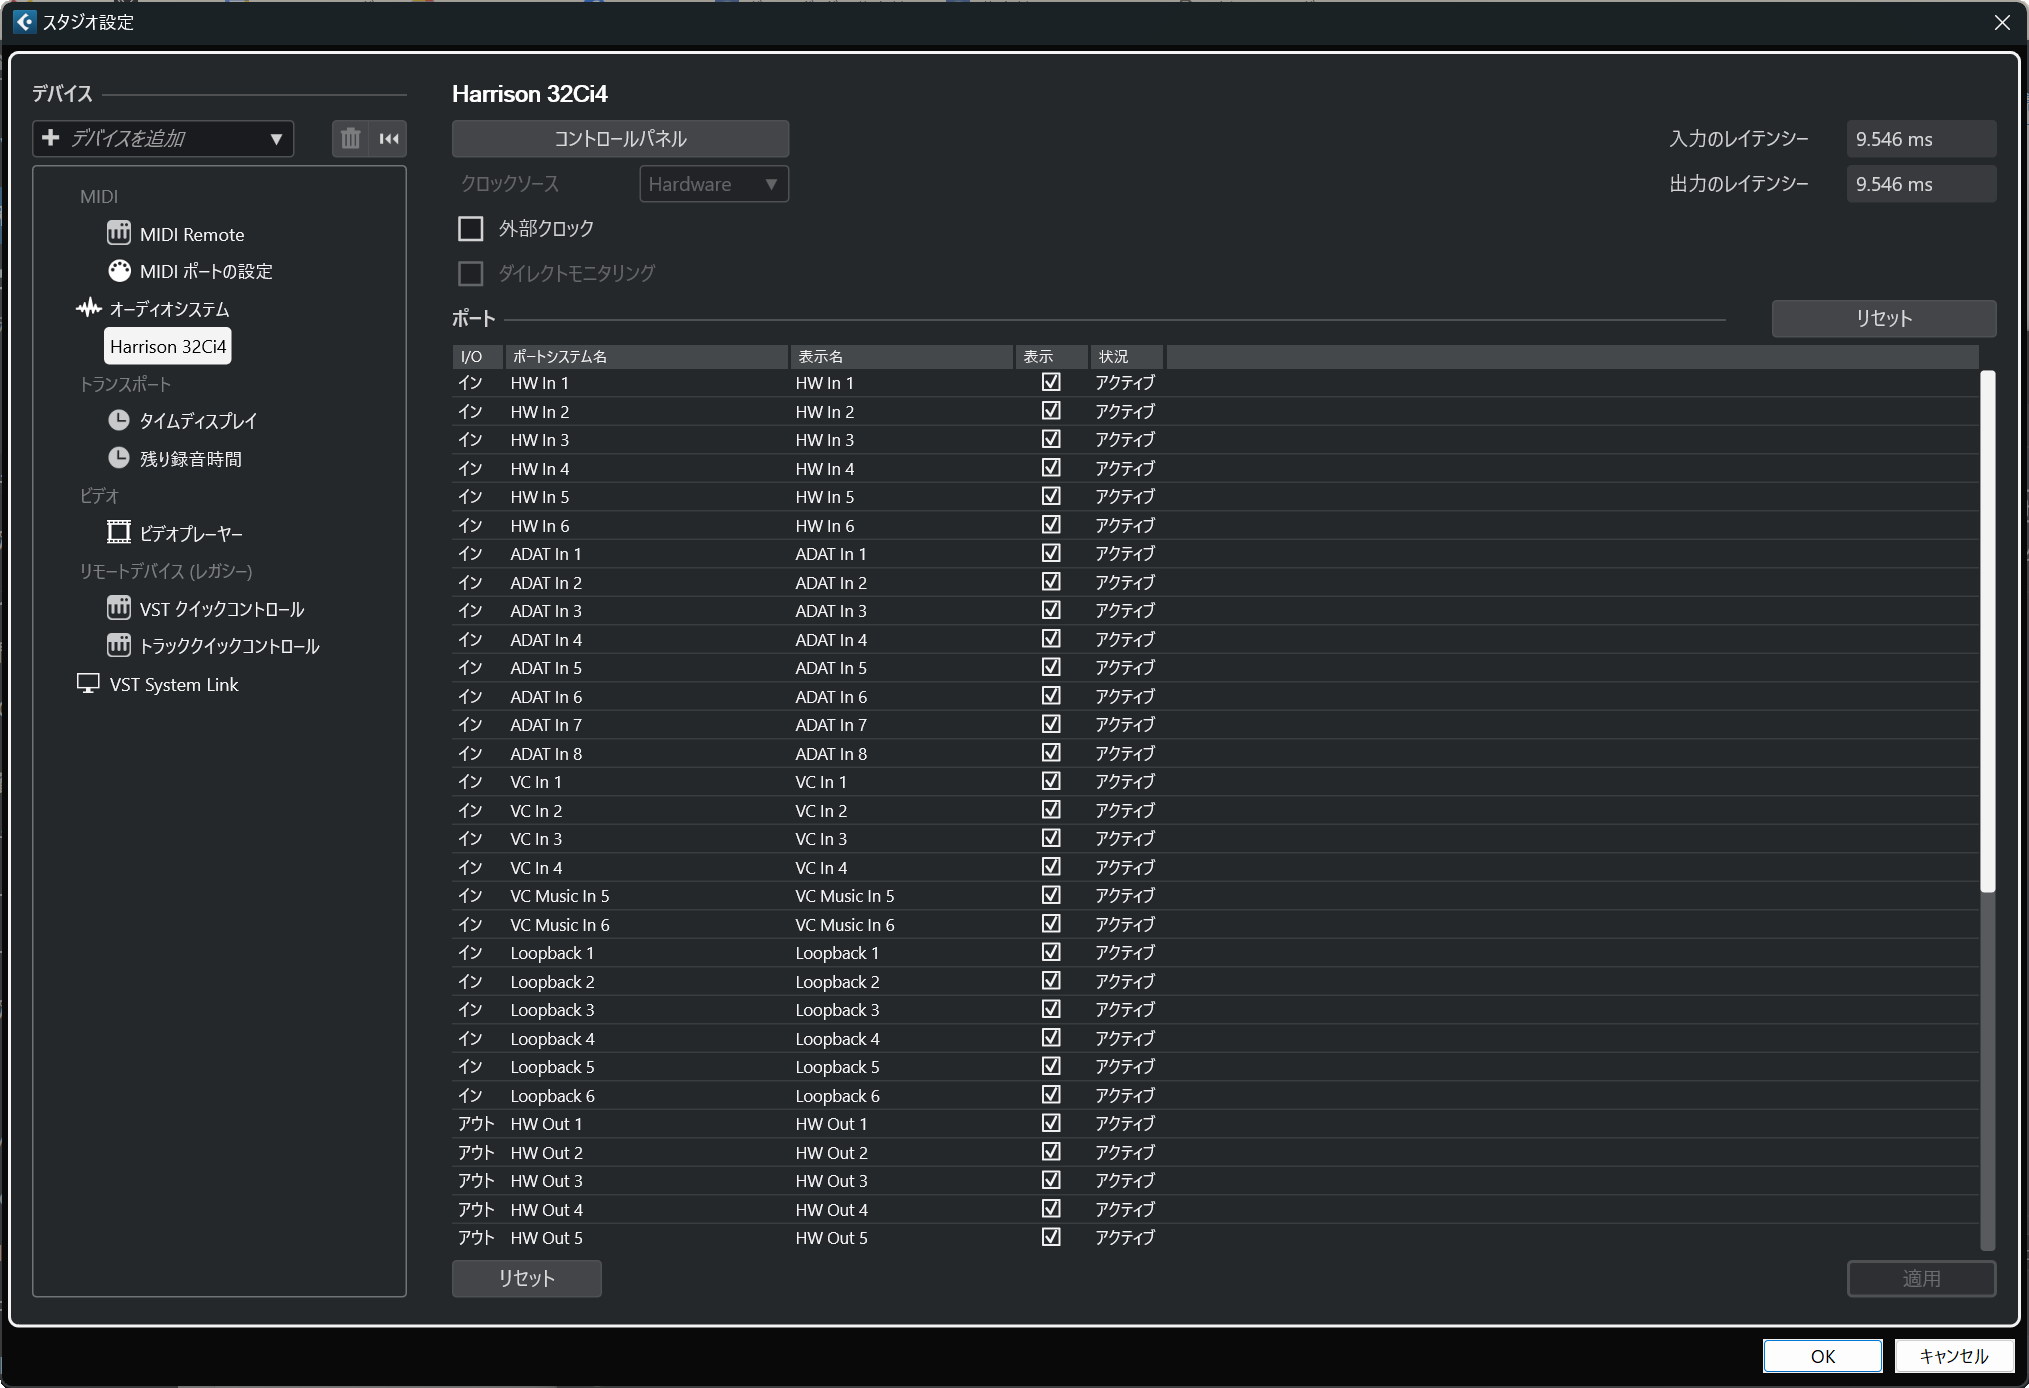
Task: Uncheck visibility for ADAT In 3
Action: tap(1051, 610)
